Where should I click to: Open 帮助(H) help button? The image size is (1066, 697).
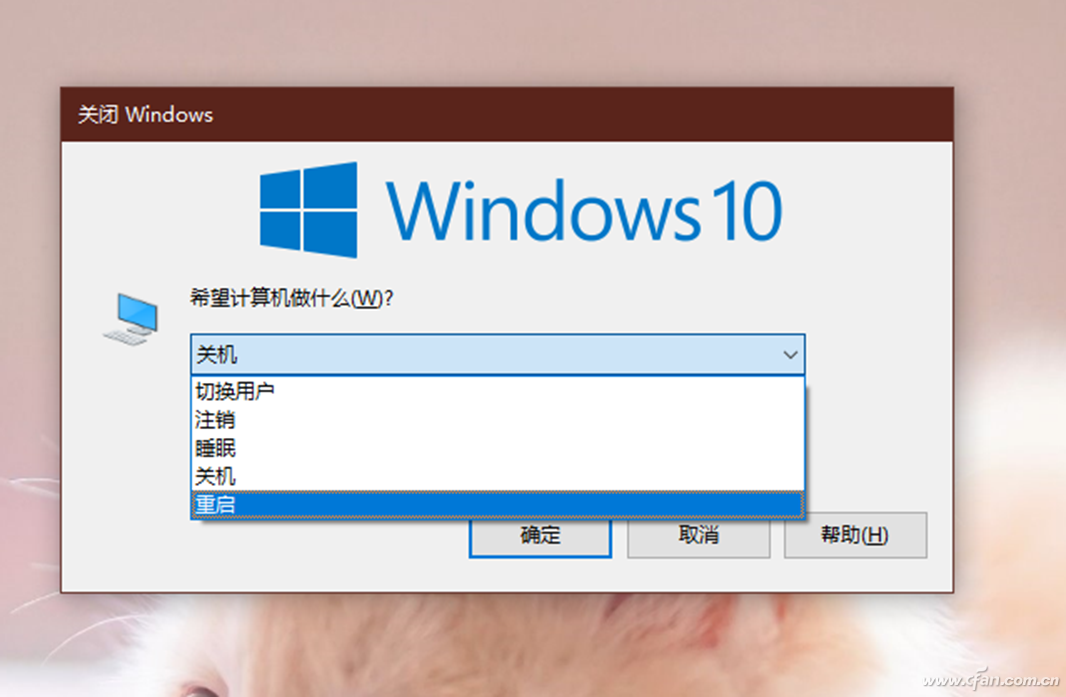855,535
